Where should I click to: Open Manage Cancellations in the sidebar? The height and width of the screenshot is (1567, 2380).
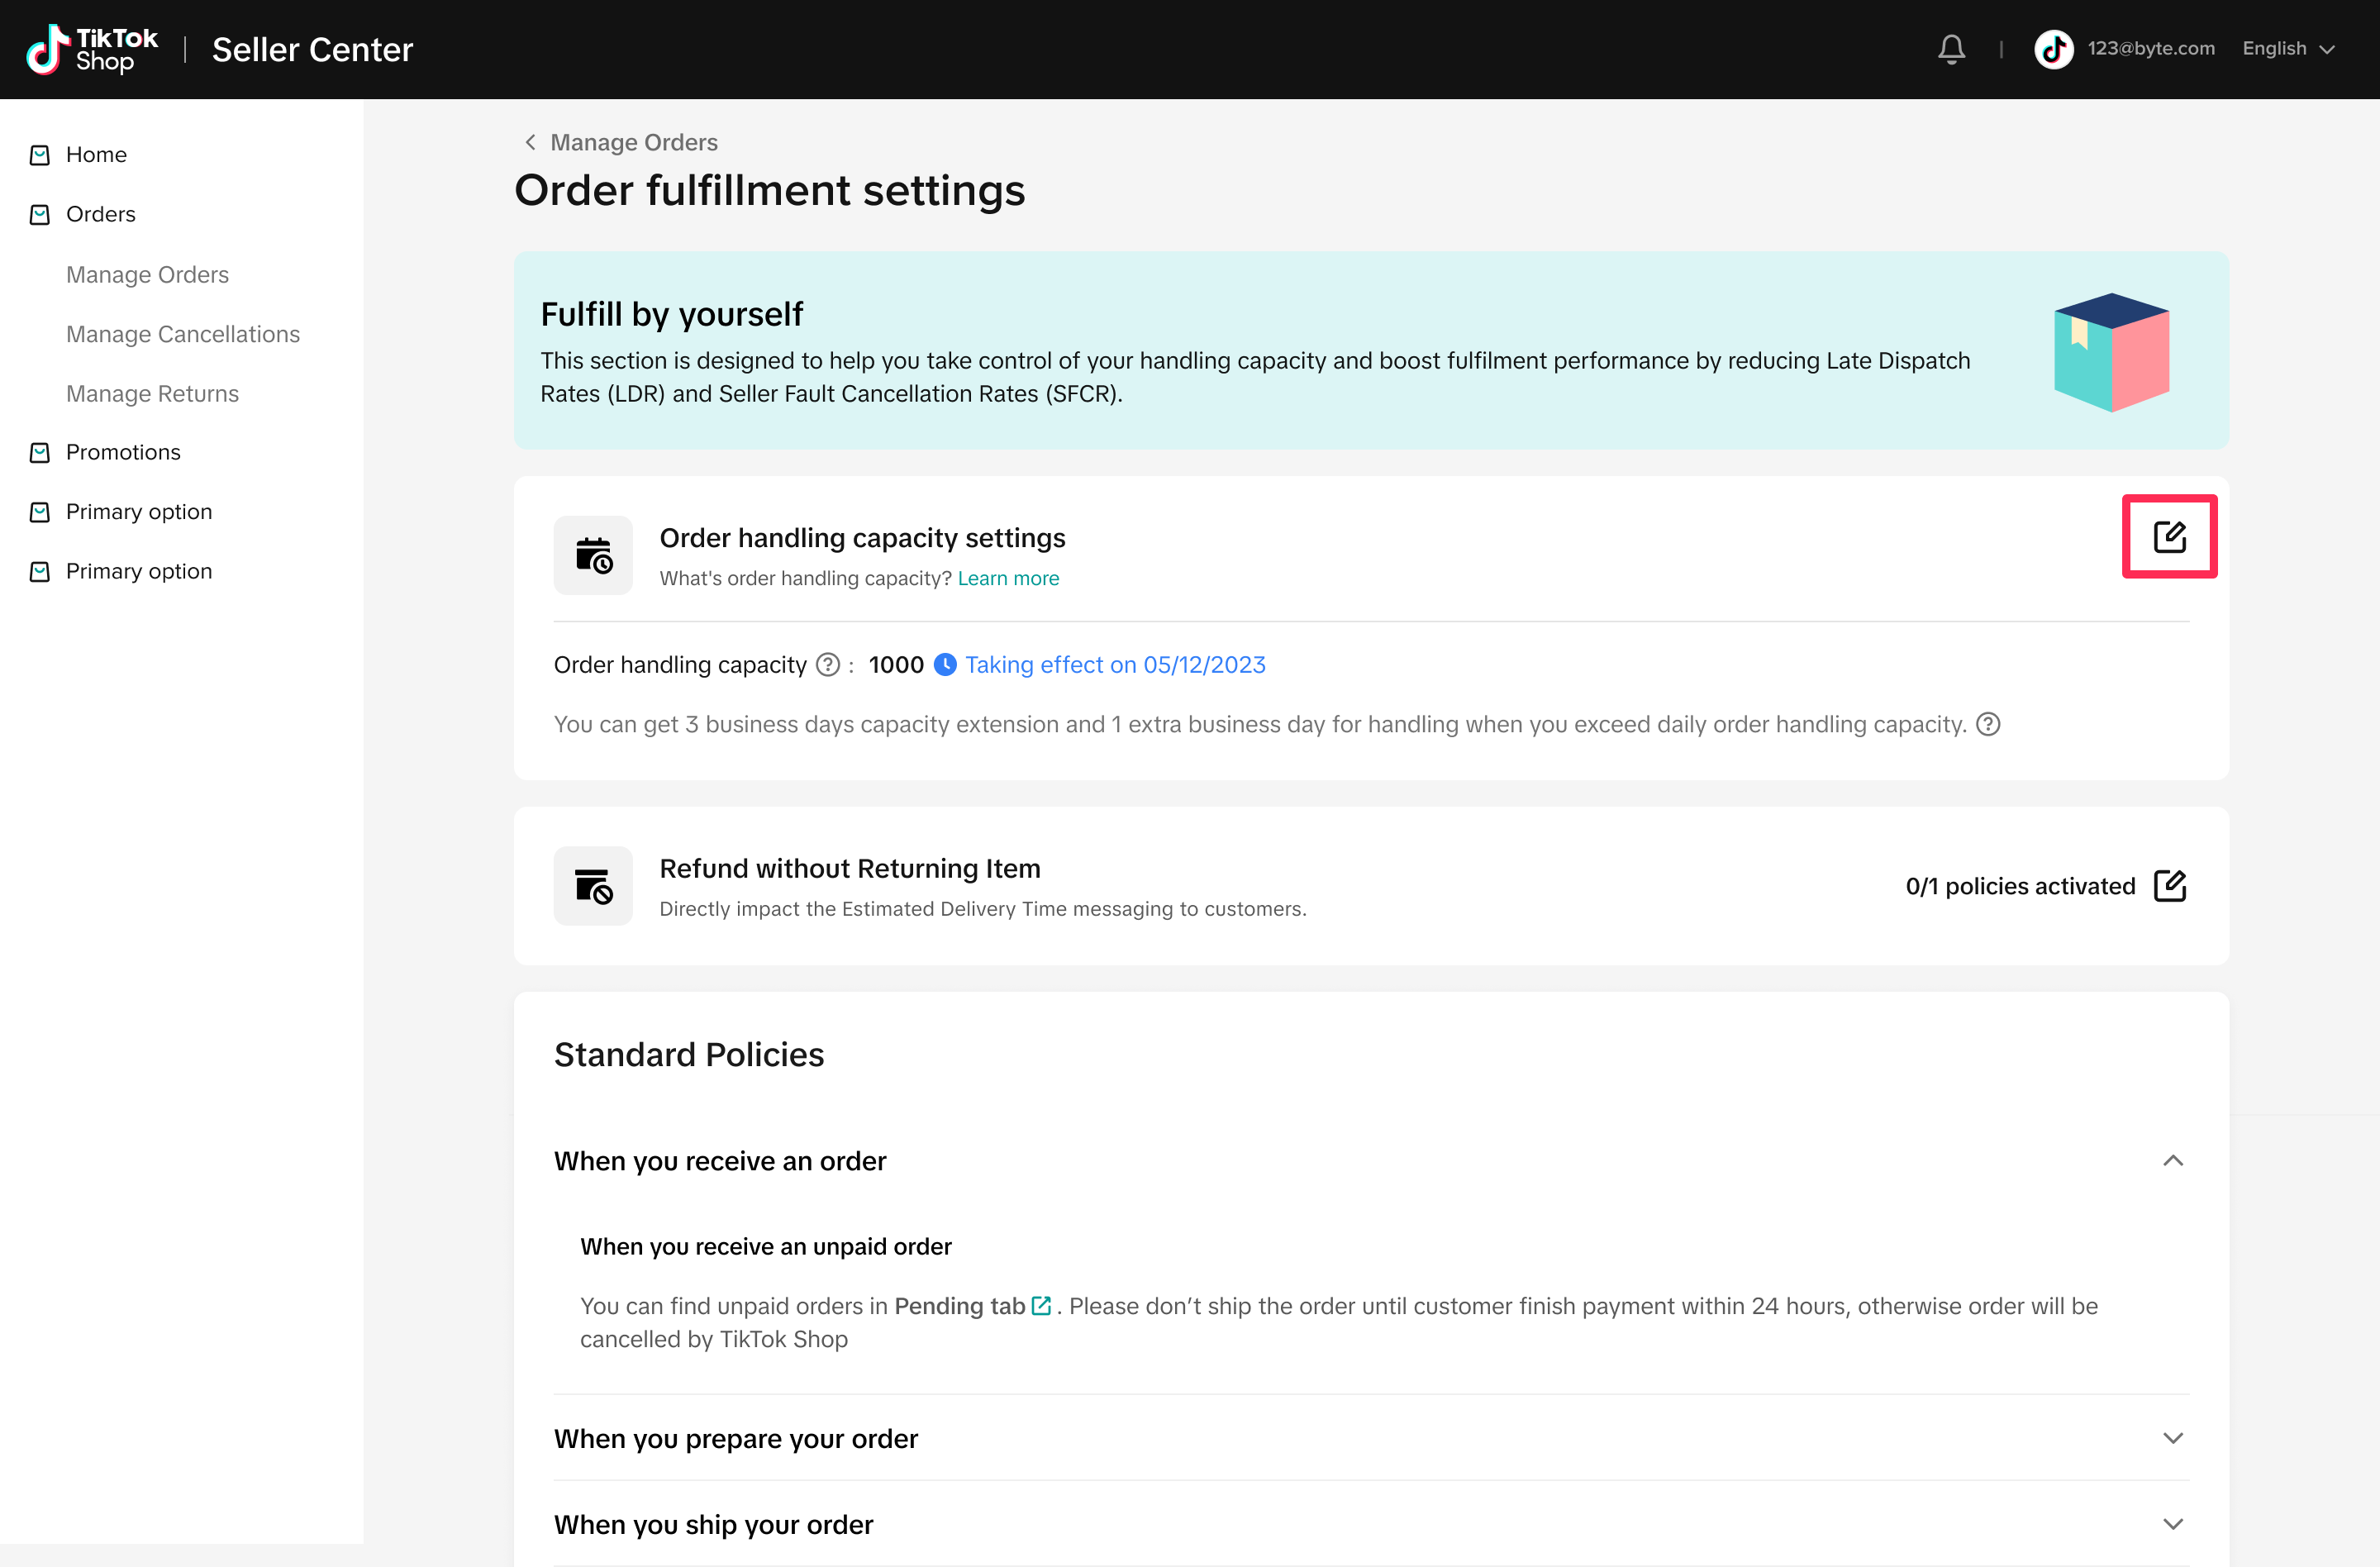[x=183, y=334]
